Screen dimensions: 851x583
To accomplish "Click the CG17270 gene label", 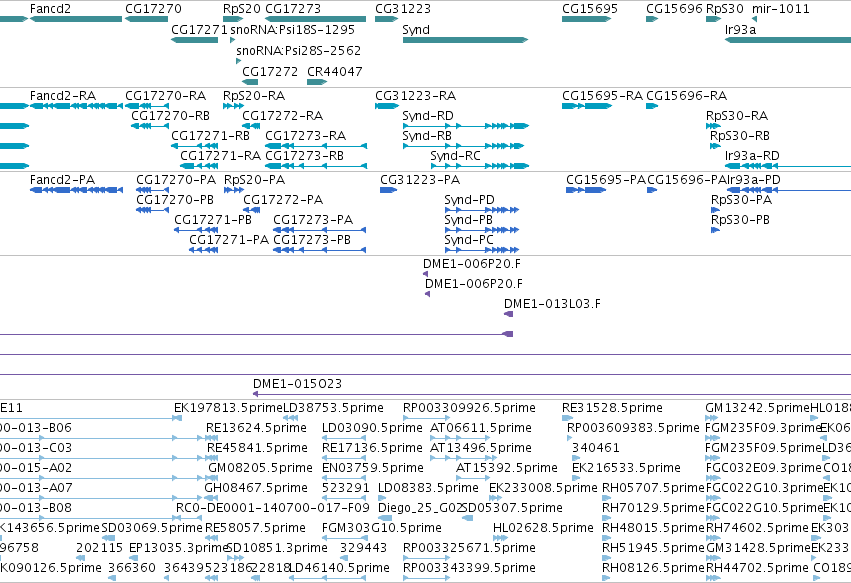I will 153,9.
